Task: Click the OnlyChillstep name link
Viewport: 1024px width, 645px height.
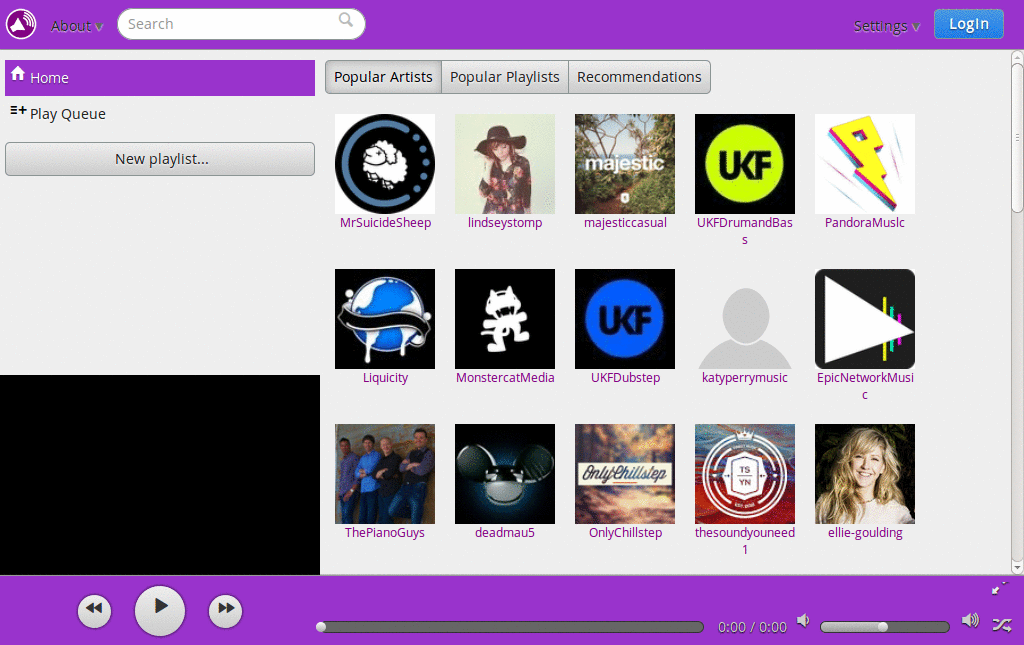Action: click(x=625, y=533)
